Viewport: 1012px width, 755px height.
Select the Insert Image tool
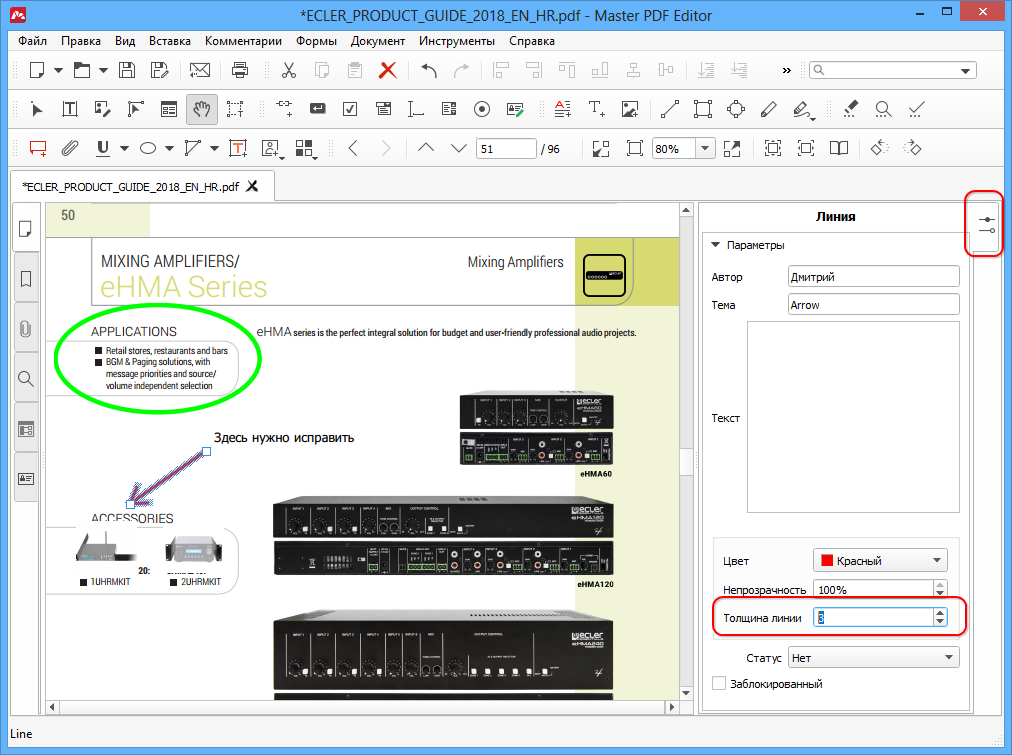tap(629, 109)
